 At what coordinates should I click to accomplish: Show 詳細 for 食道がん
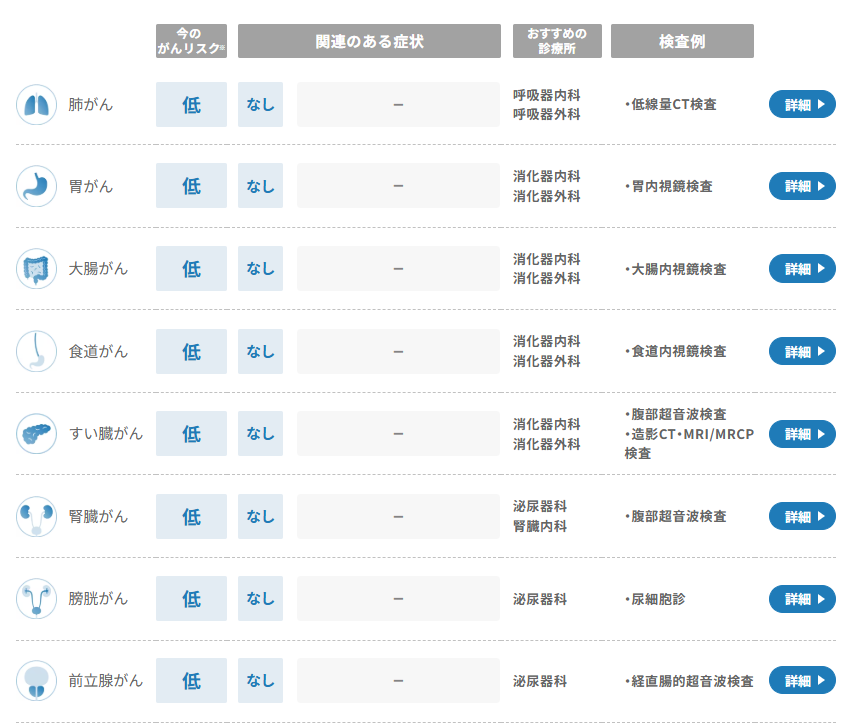point(802,351)
